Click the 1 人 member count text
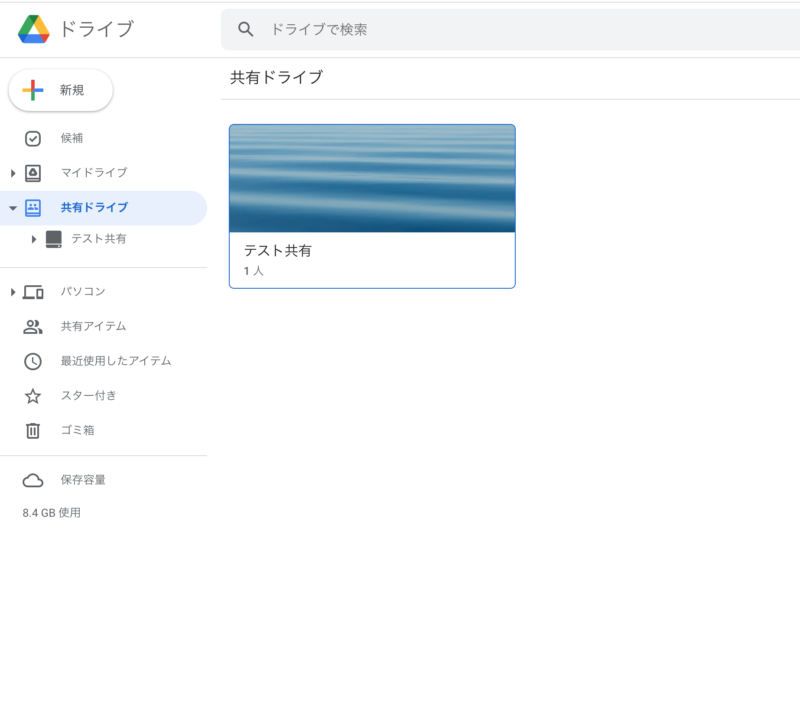 (x=254, y=271)
